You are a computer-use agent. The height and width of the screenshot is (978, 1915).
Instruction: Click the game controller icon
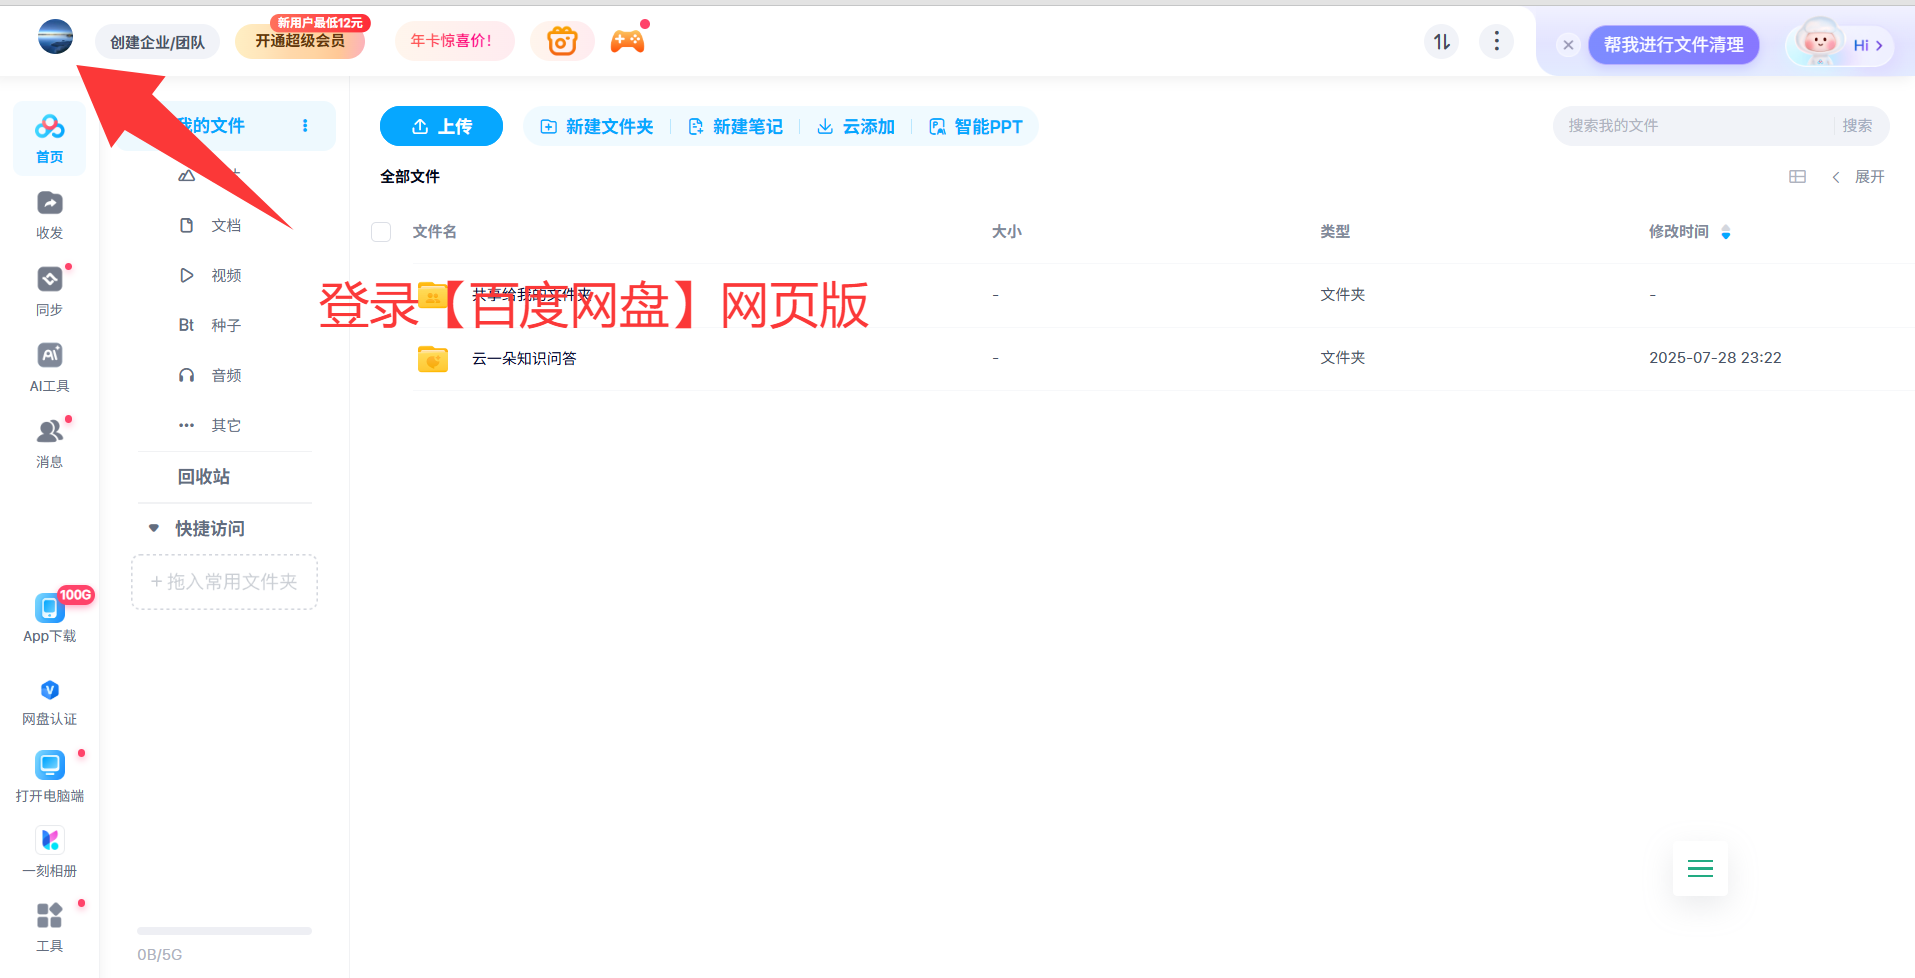pyautogui.click(x=627, y=41)
